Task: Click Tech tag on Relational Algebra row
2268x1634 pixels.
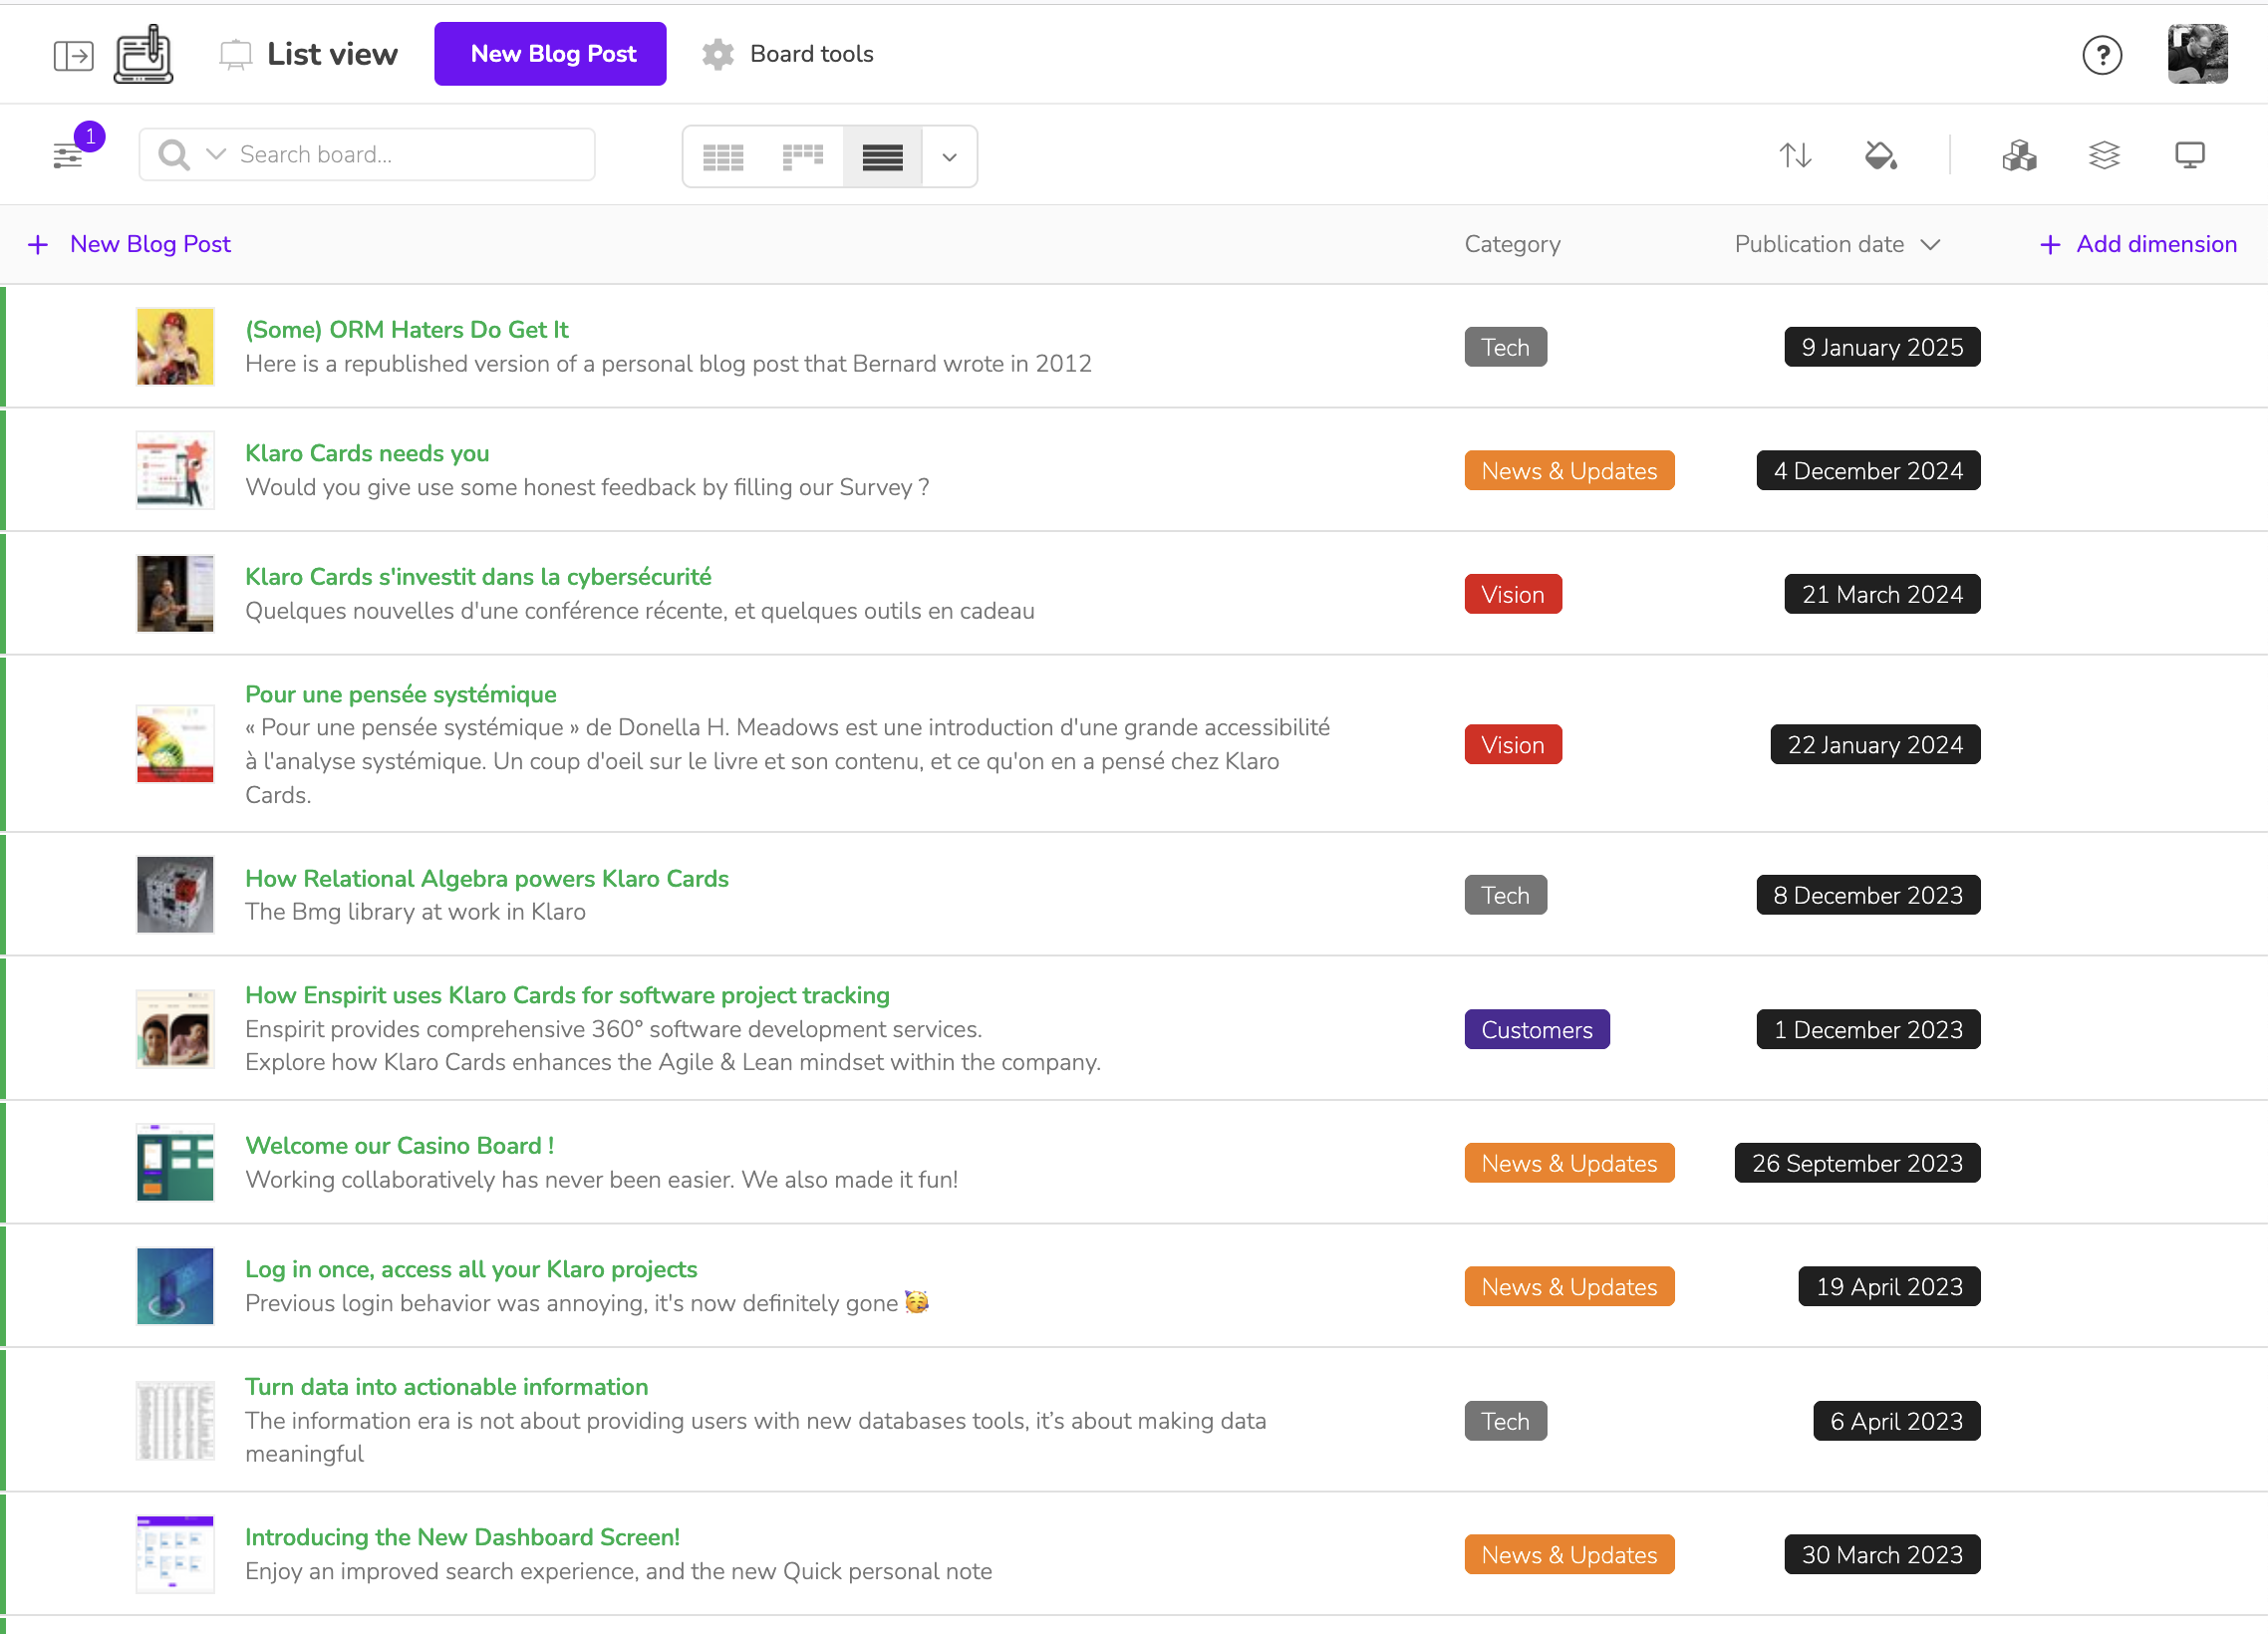Action: click(x=1505, y=895)
